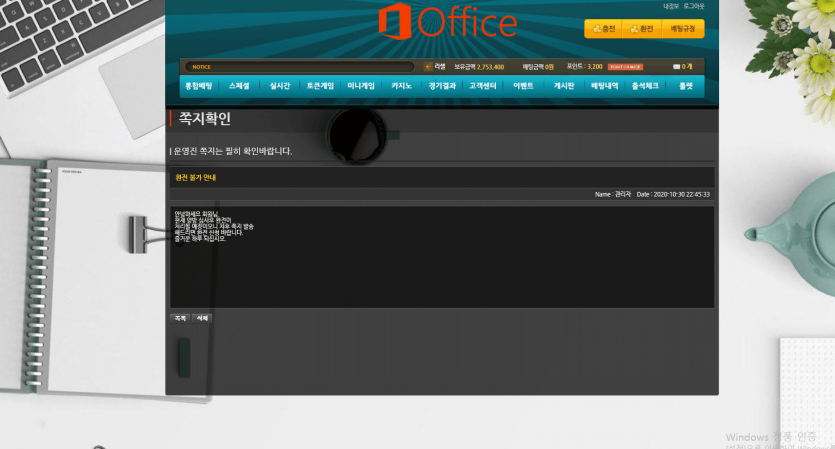Open the 룰렛 menu
The image size is (835, 449).
pos(686,86)
